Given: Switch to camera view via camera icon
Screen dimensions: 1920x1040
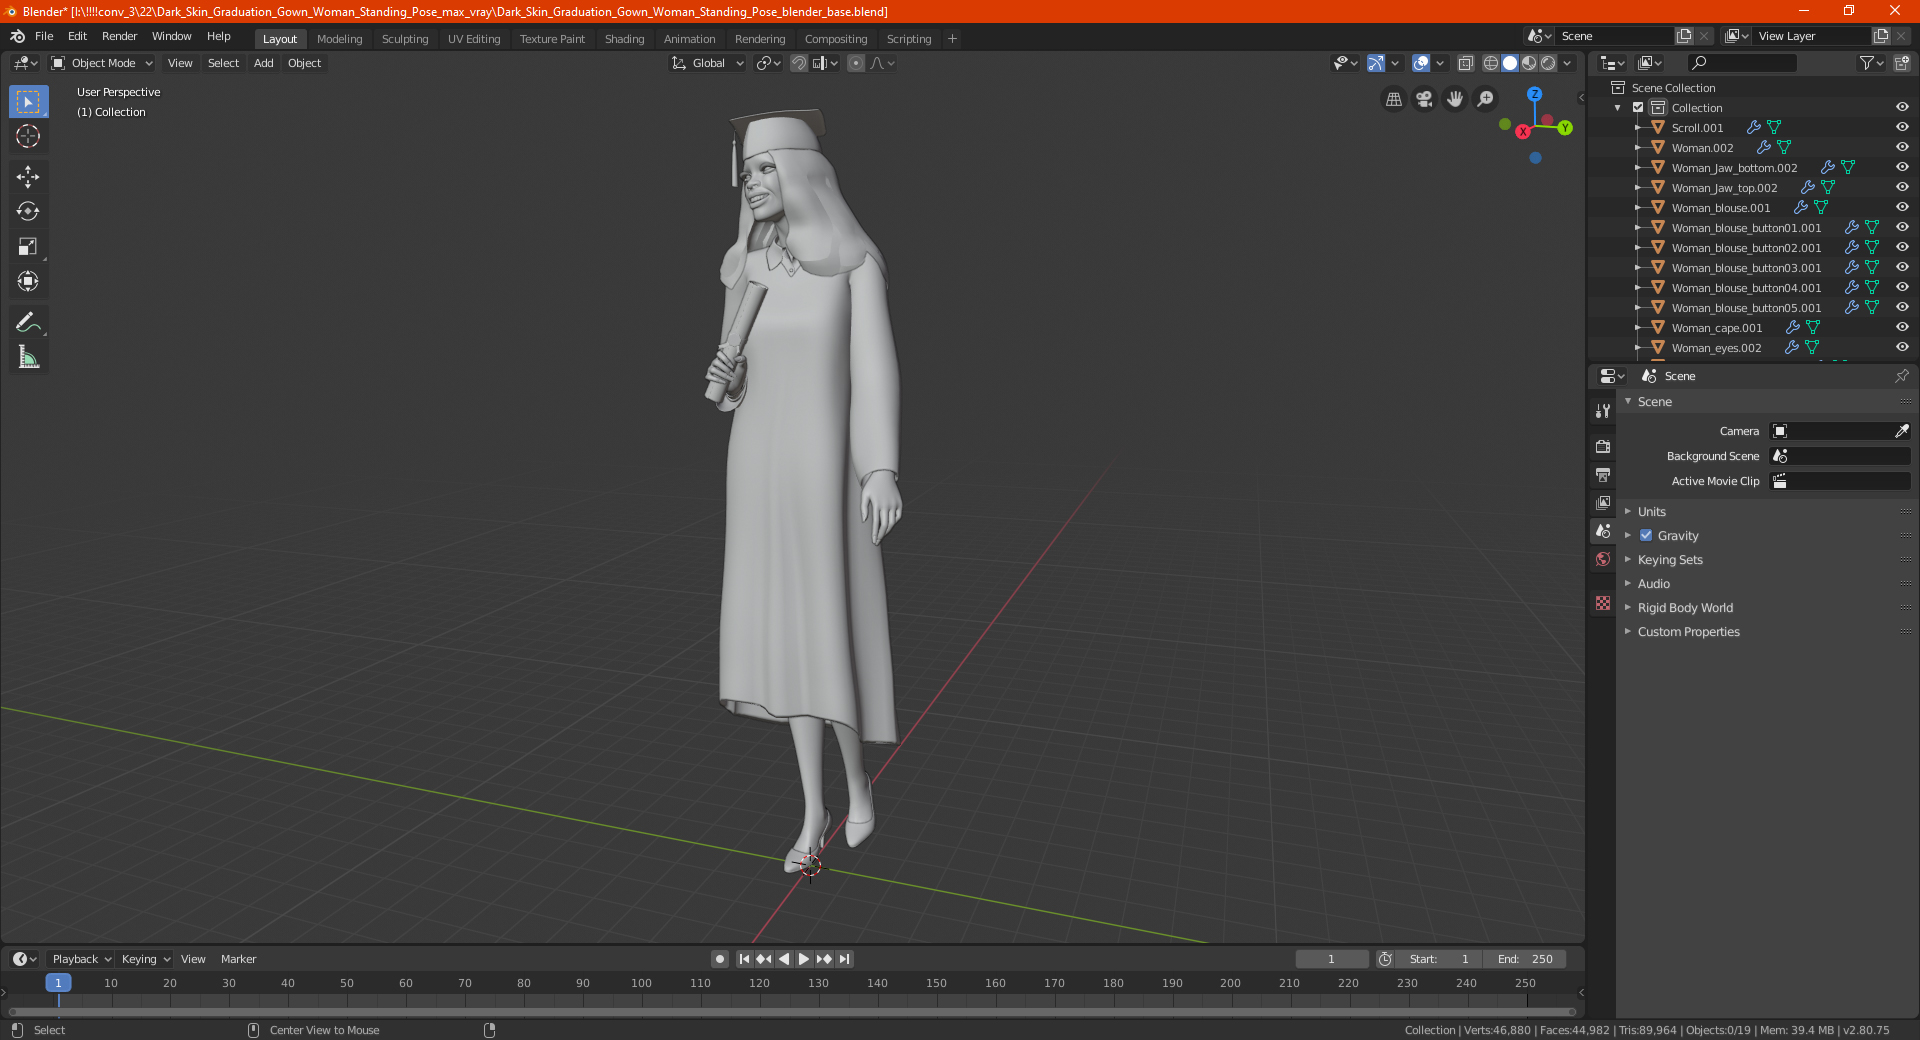Looking at the screenshot, I should tap(1424, 99).
